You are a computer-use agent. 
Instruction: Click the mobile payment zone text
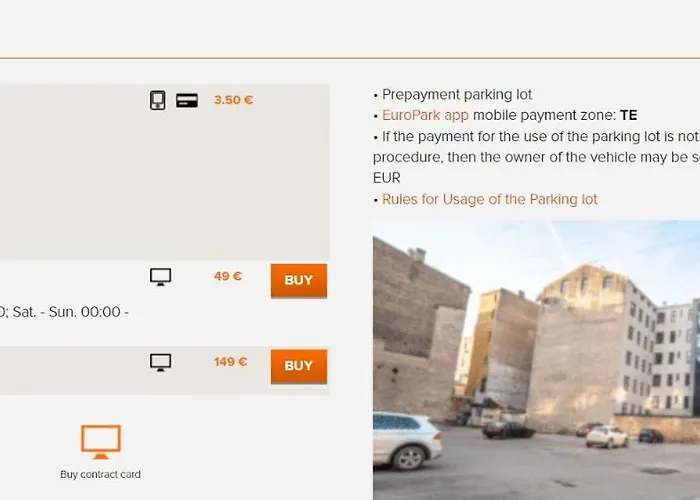tap(544, 115)
